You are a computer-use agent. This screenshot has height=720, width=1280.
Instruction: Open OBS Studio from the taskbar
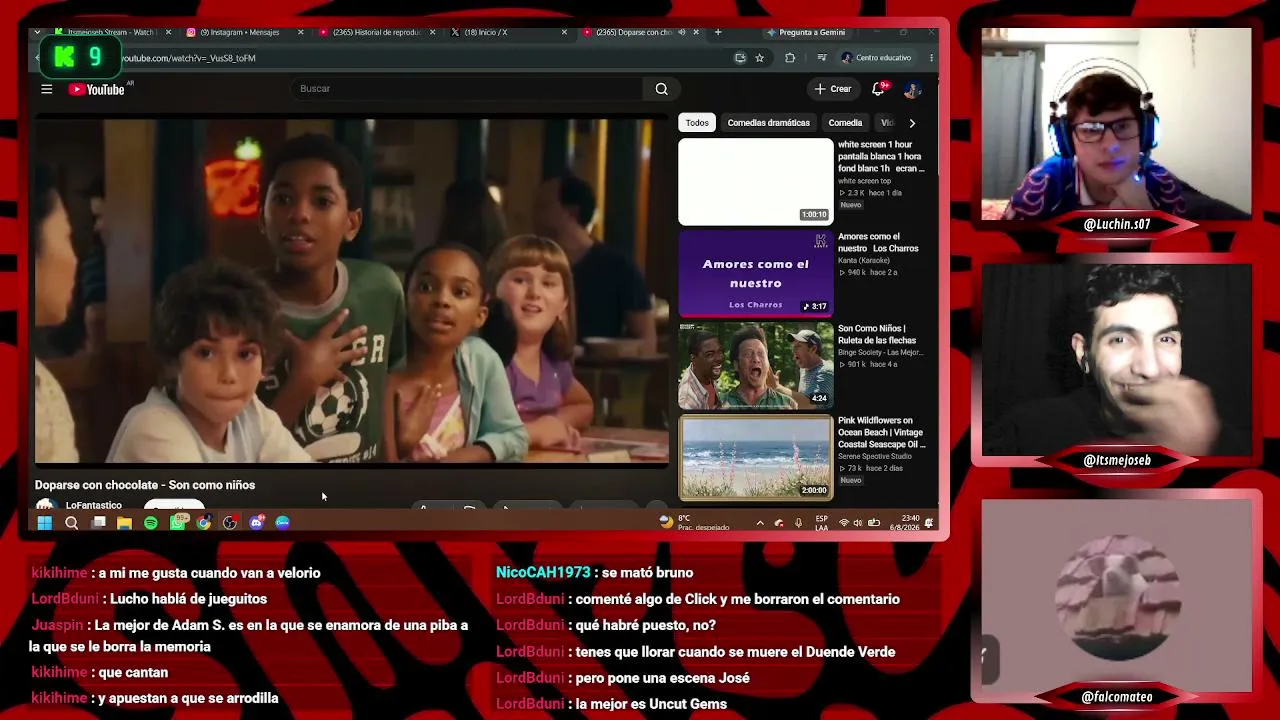click(x=230, y=522)
